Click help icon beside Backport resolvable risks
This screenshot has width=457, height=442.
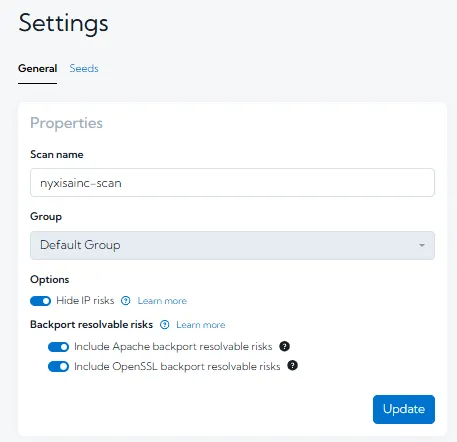click(x=165, y=325)
